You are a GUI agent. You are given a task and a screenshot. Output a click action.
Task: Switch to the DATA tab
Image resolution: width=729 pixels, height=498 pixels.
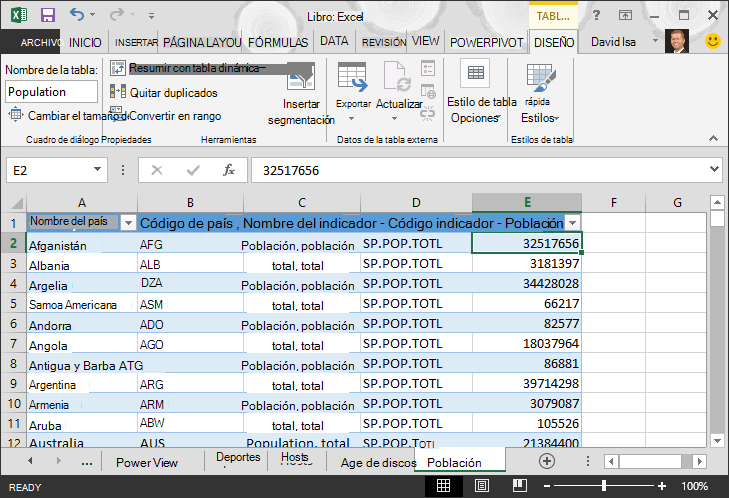(334, 41)
